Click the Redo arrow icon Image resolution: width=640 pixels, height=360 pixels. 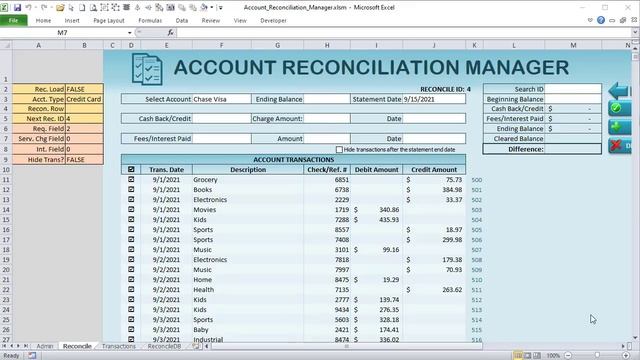click(x=43, y=7)
